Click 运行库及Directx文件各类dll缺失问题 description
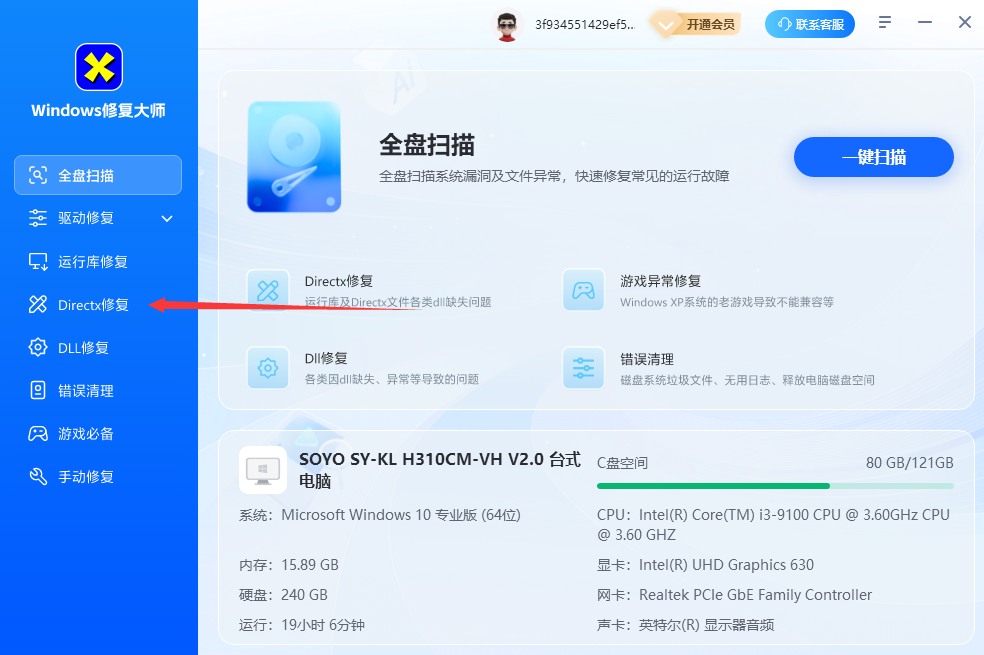This screenshot has height=655, width=984. 398,302
